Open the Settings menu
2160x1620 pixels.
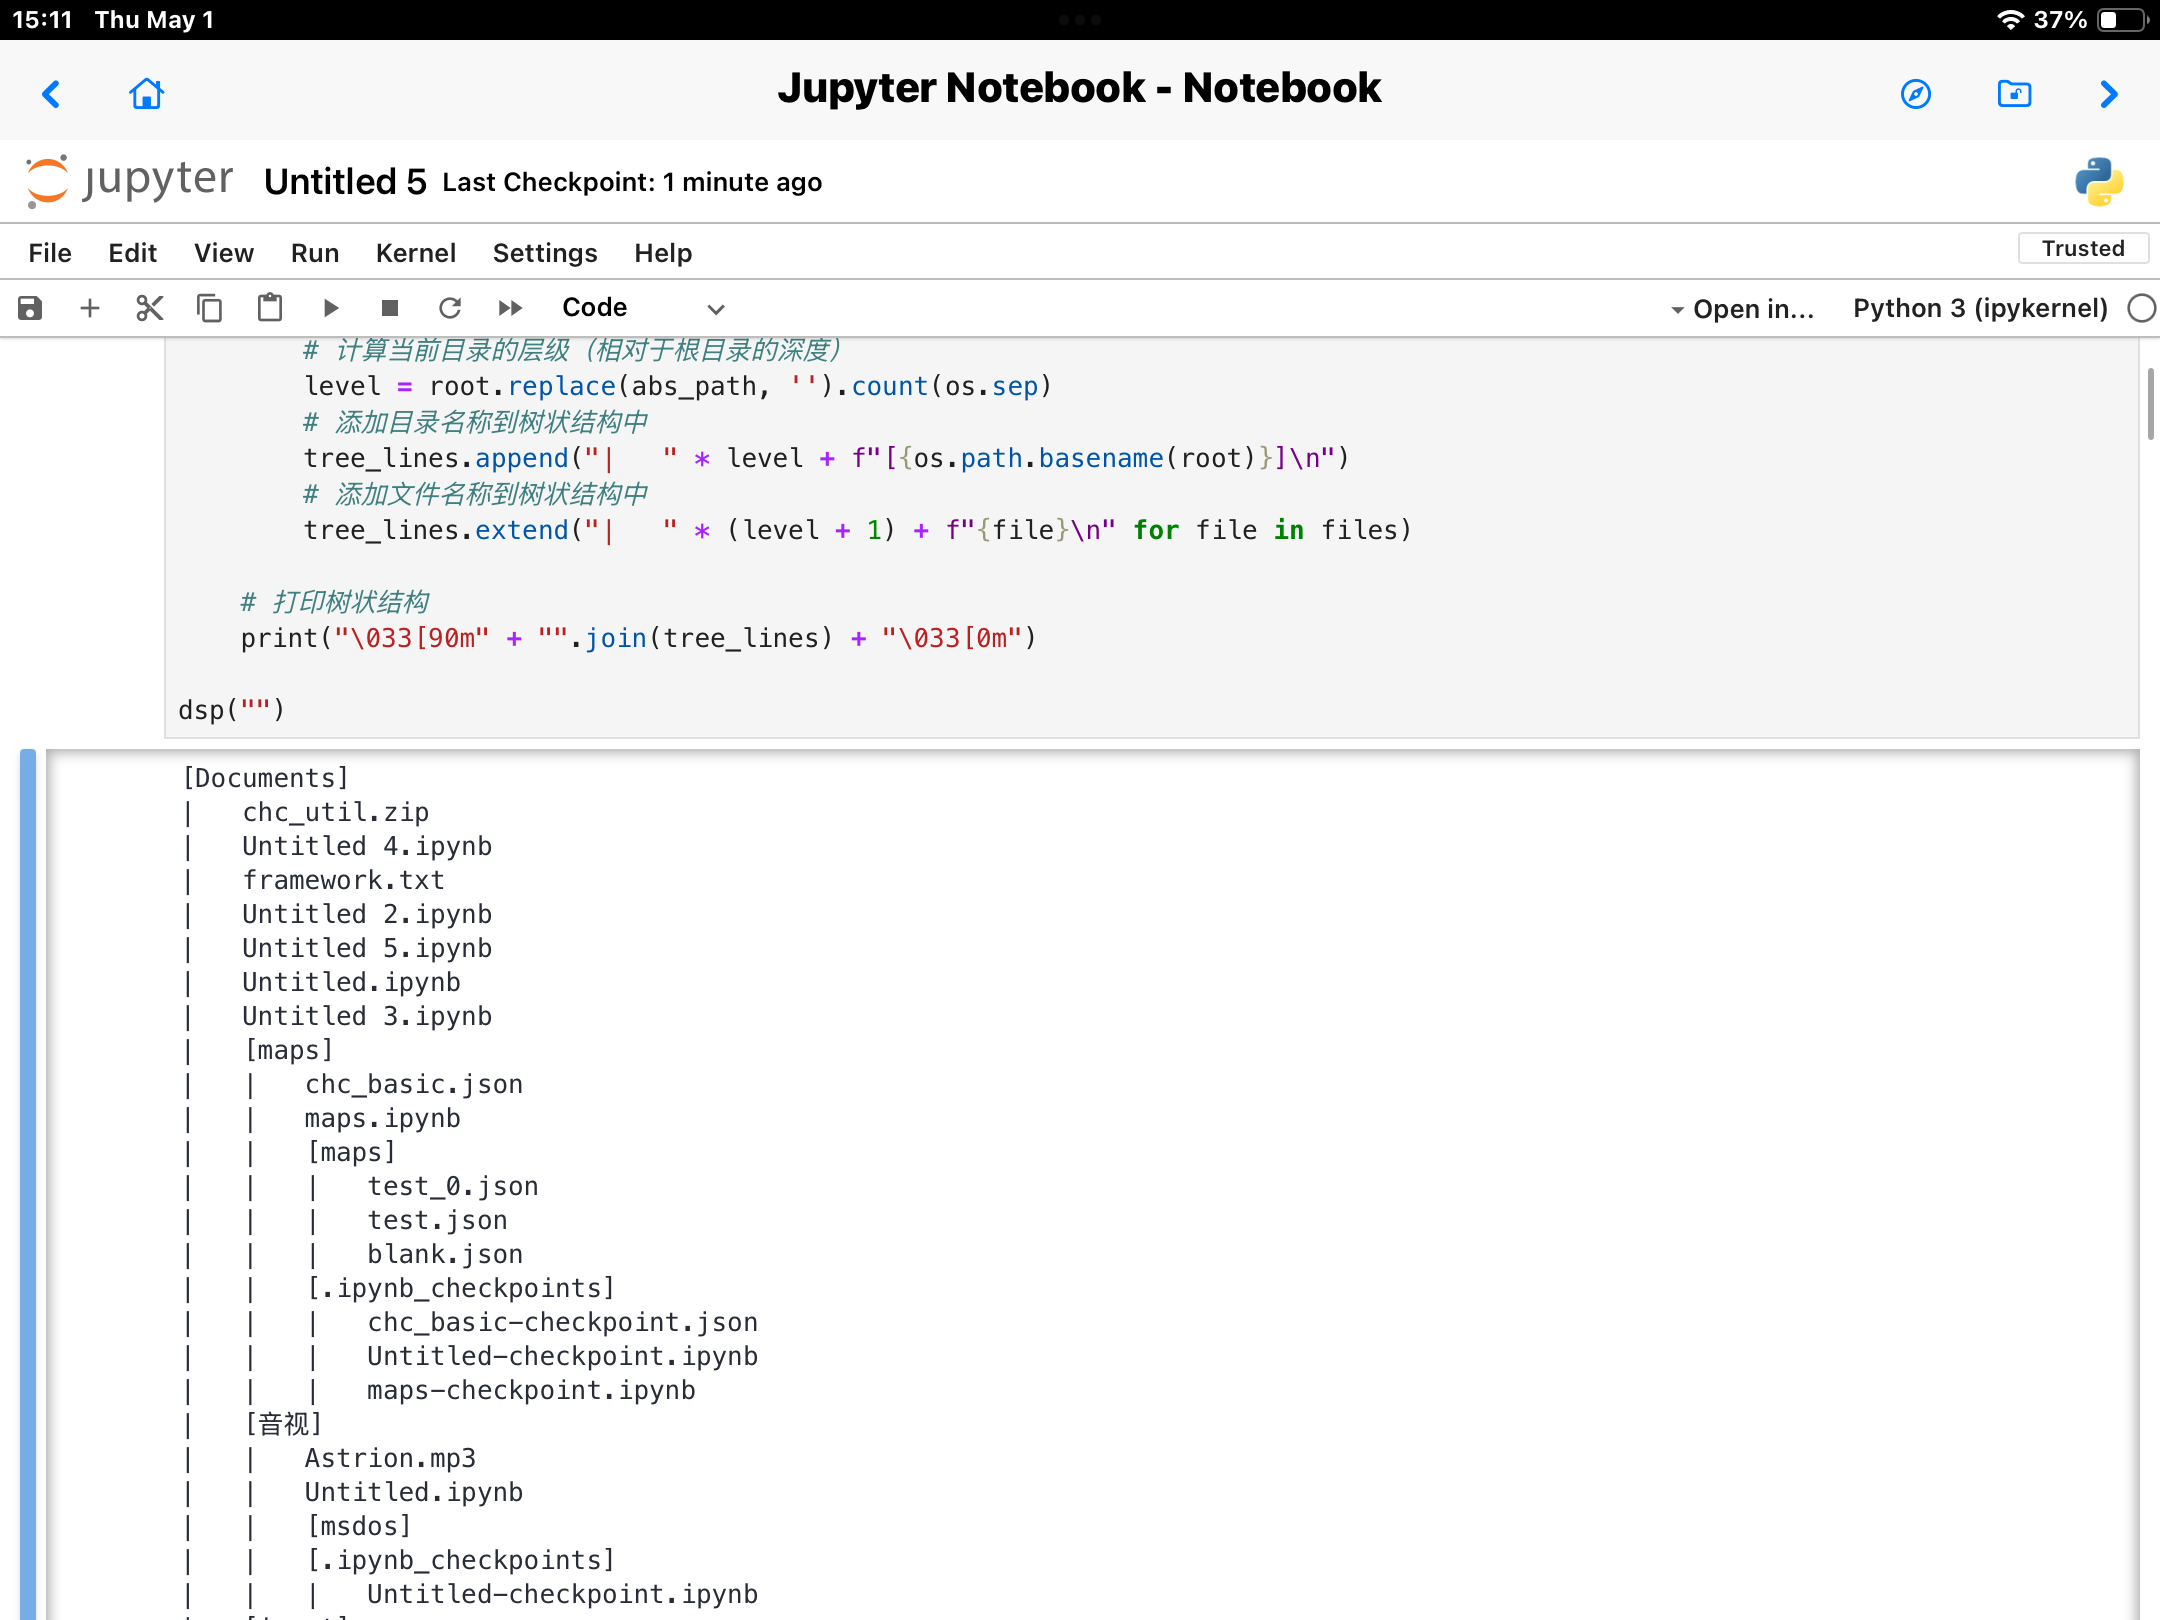point(545,253)
